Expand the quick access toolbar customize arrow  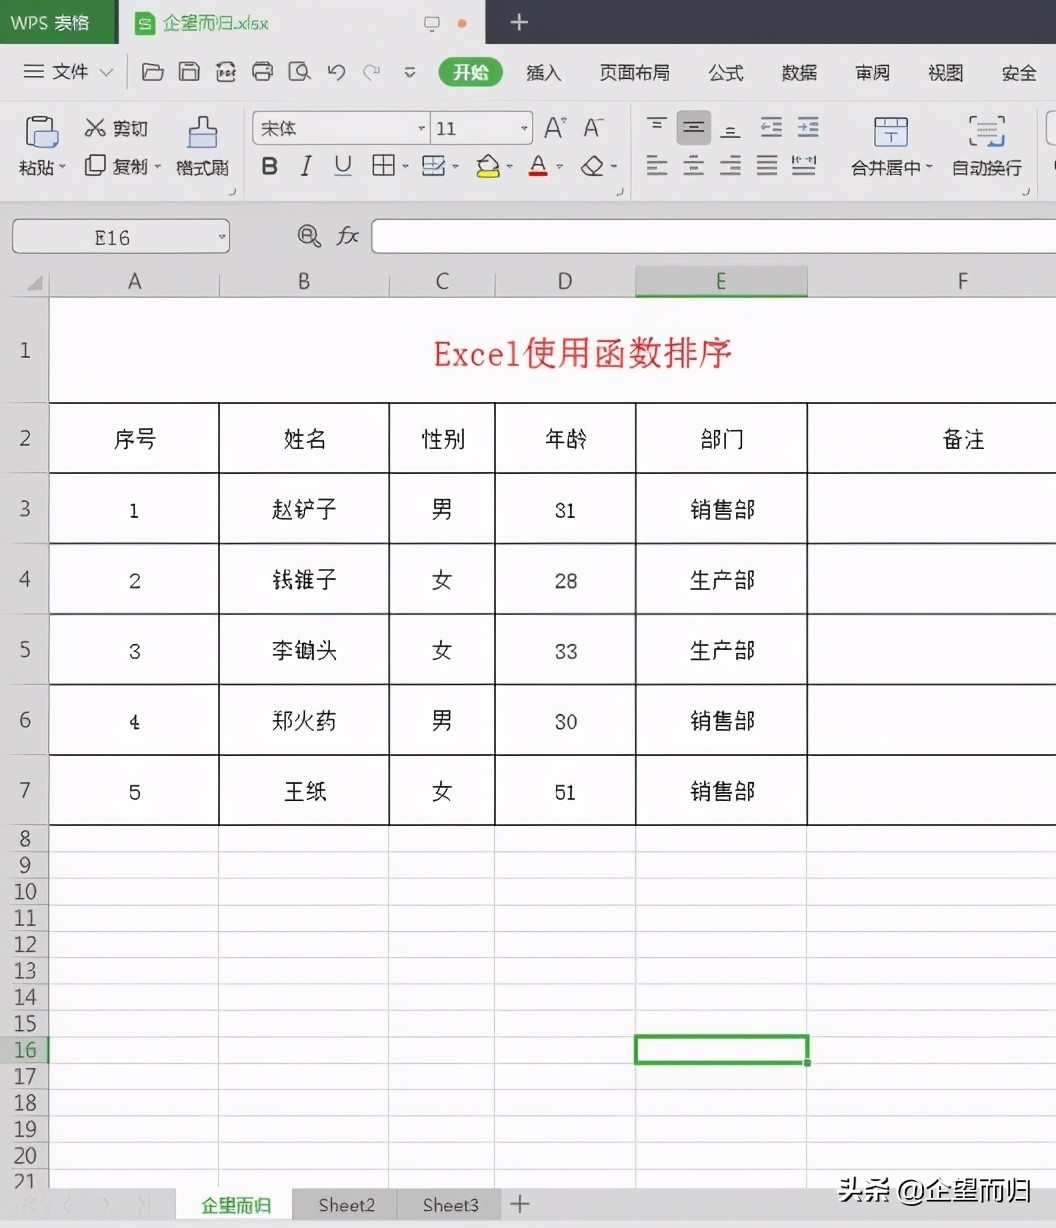[409, 72]
